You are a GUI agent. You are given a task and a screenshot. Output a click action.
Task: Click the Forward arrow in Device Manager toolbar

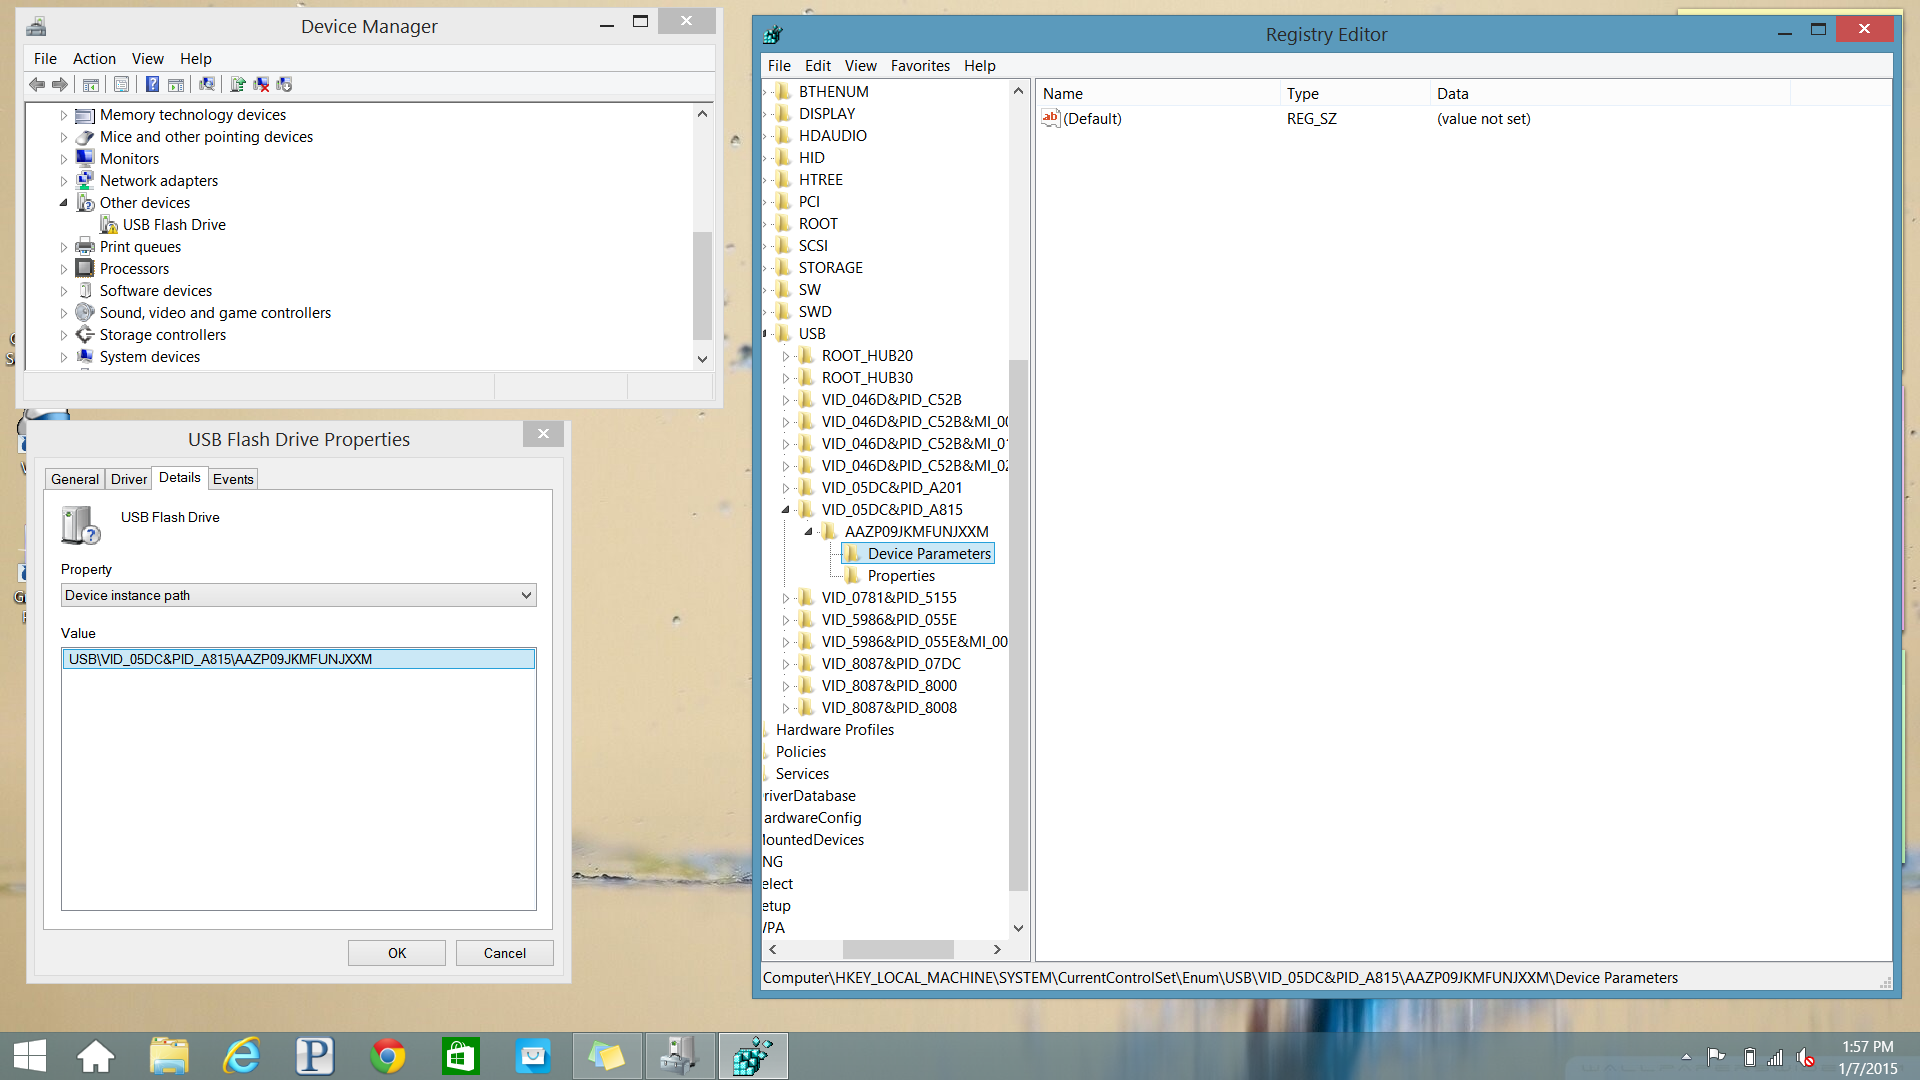click(x=60, y=85)
